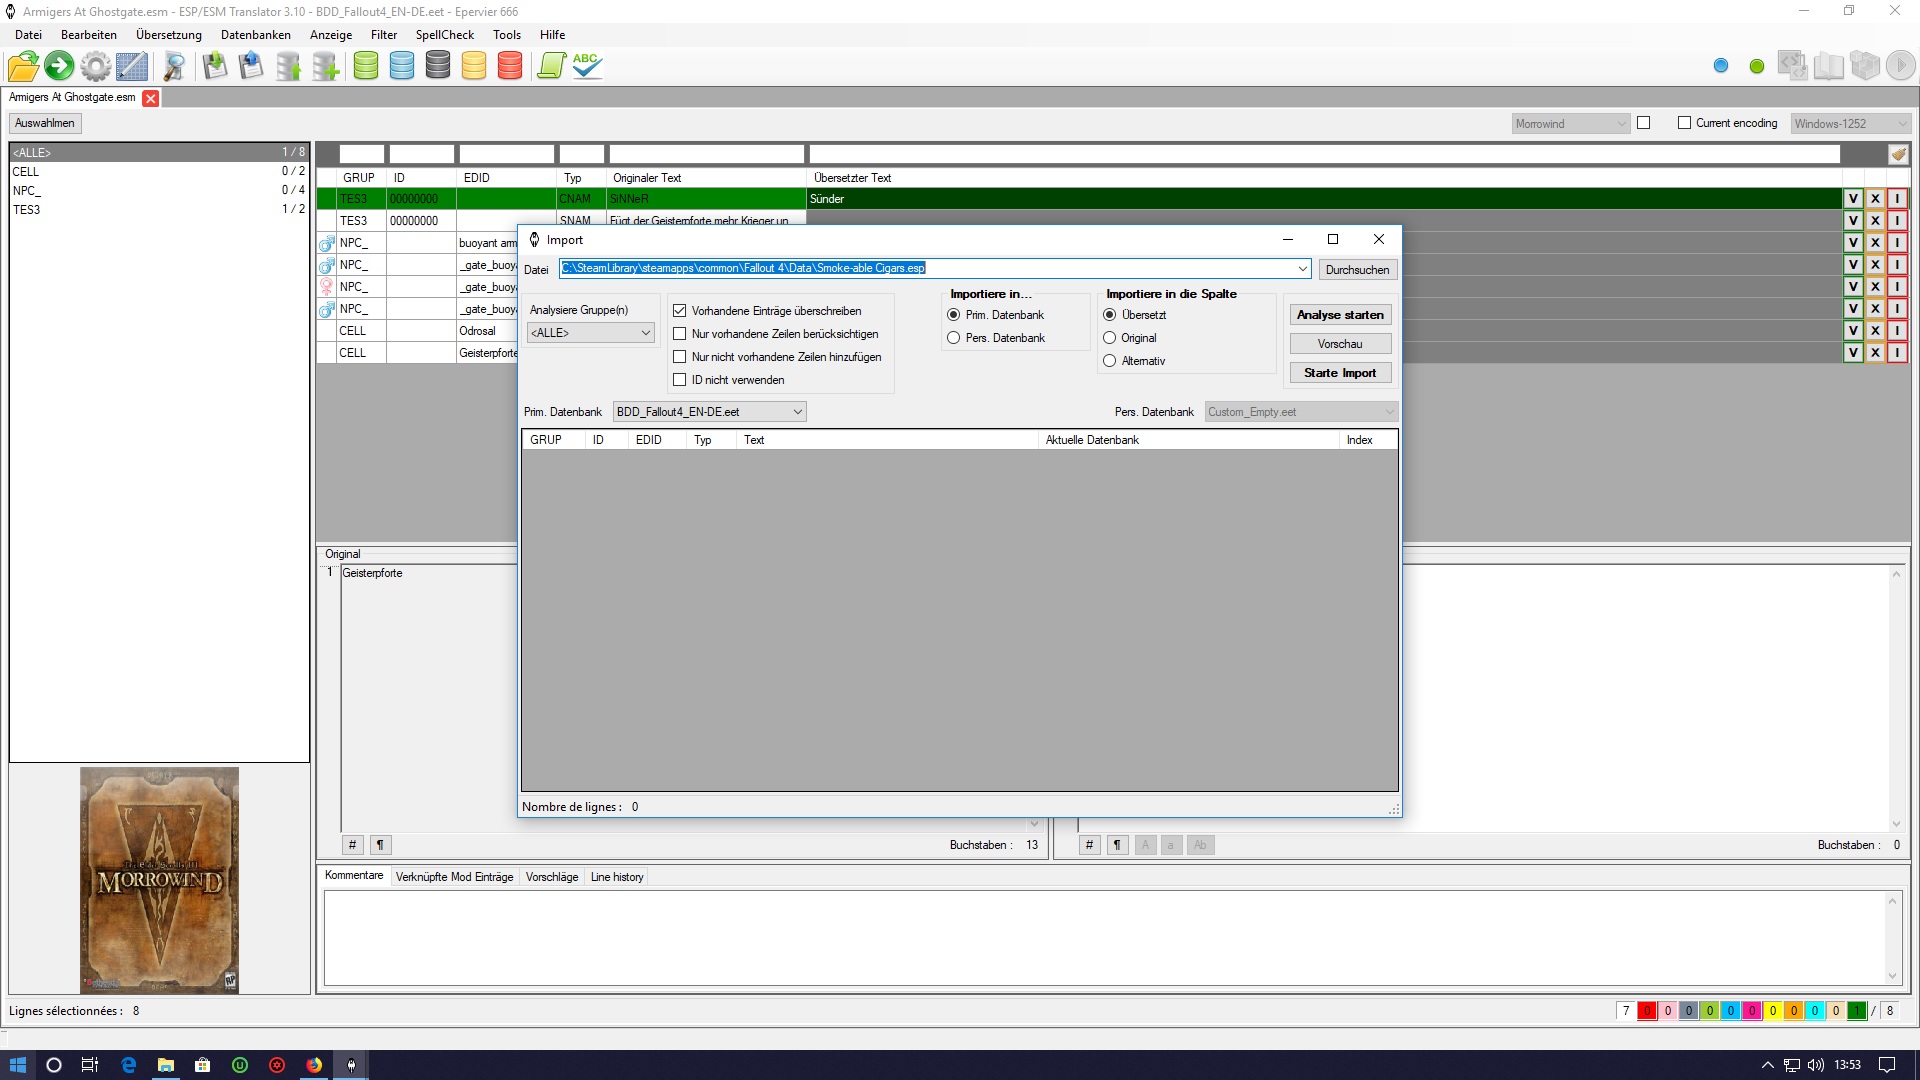Switch to the Vorschläge tab

click(x=551, y=877)
